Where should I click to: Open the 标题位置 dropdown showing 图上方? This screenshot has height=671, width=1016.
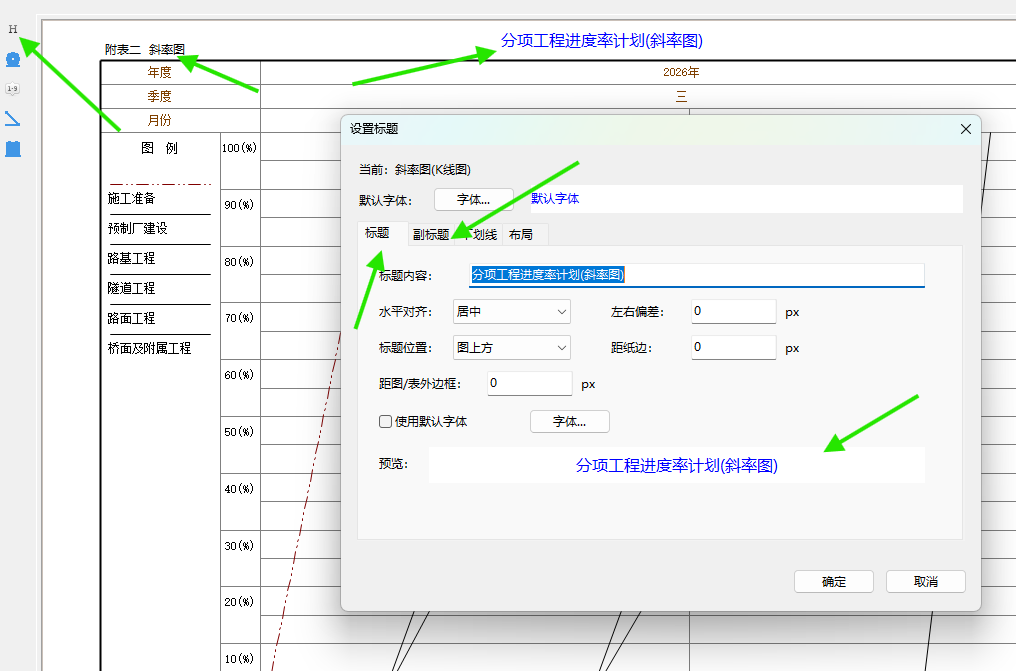512,348
